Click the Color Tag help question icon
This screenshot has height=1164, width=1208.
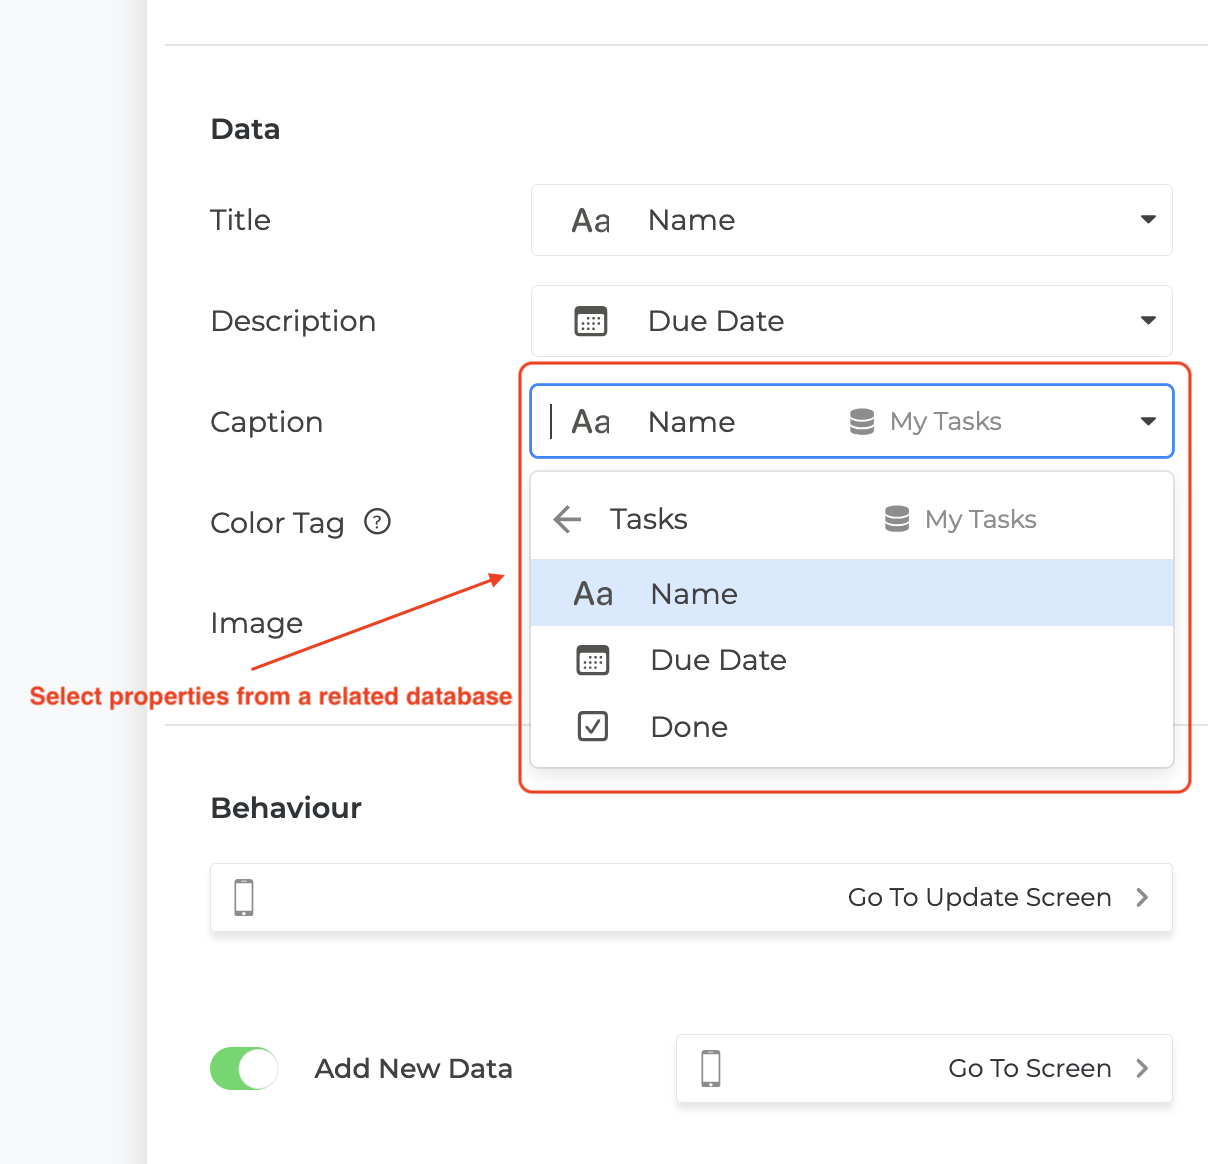point(377,522)
